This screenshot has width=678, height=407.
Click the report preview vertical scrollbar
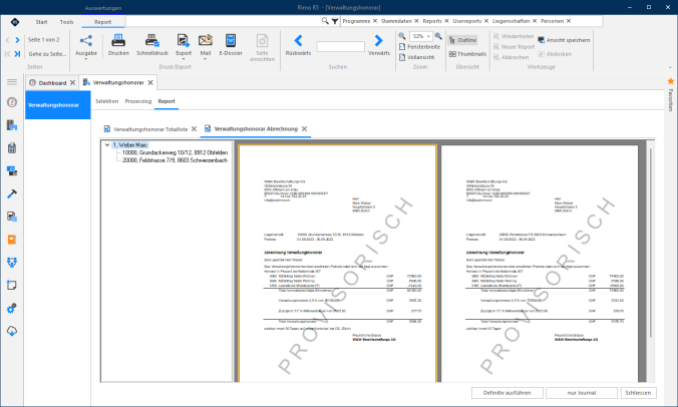[650, 242]
